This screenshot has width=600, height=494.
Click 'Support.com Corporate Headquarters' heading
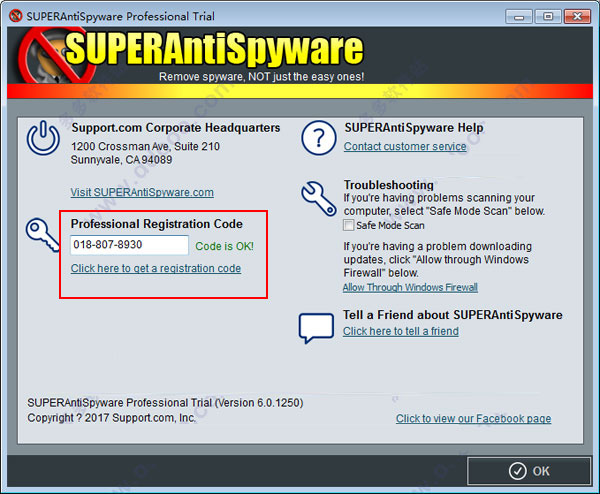coord(176,128)
